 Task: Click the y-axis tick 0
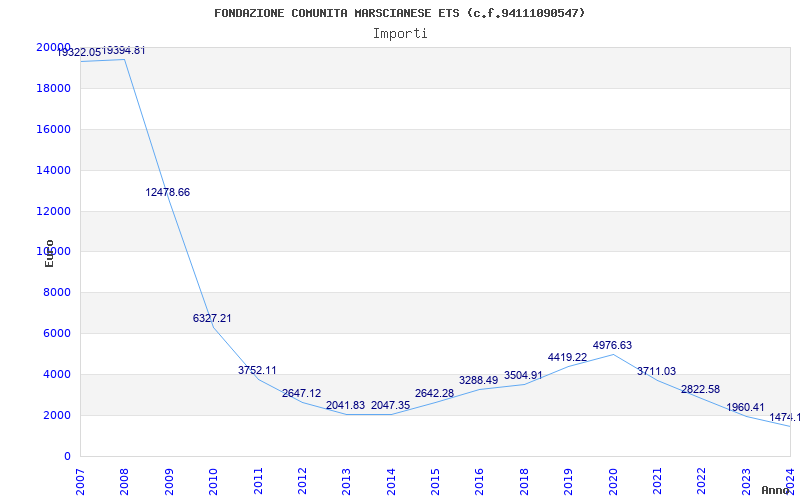67,456
